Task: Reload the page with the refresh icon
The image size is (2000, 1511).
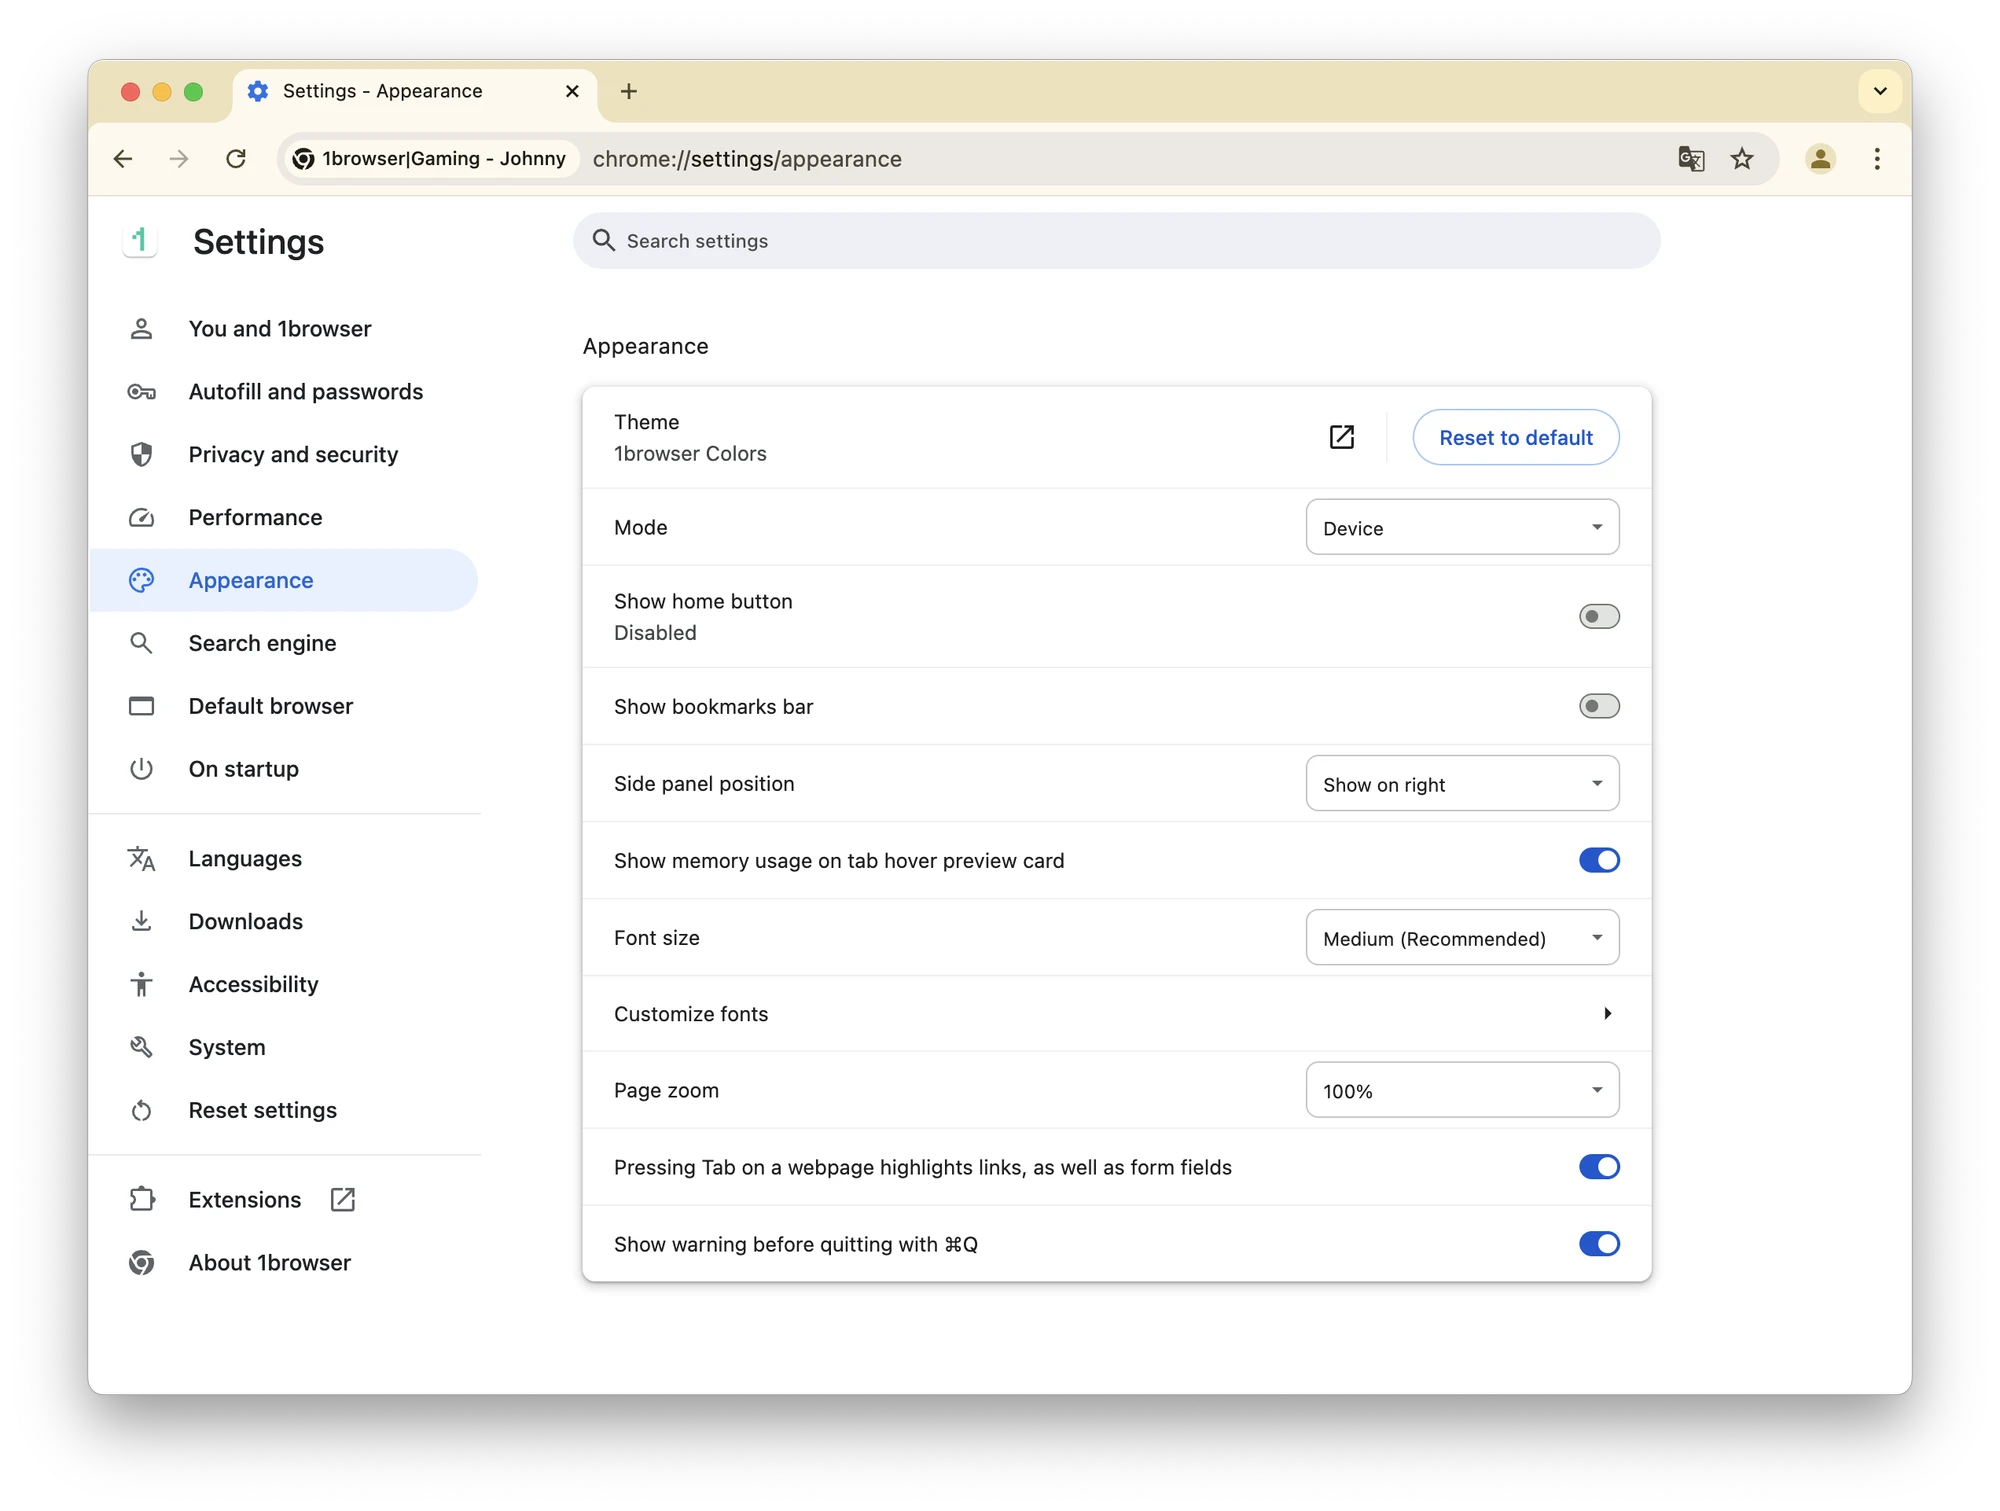Action: point(236,159)
